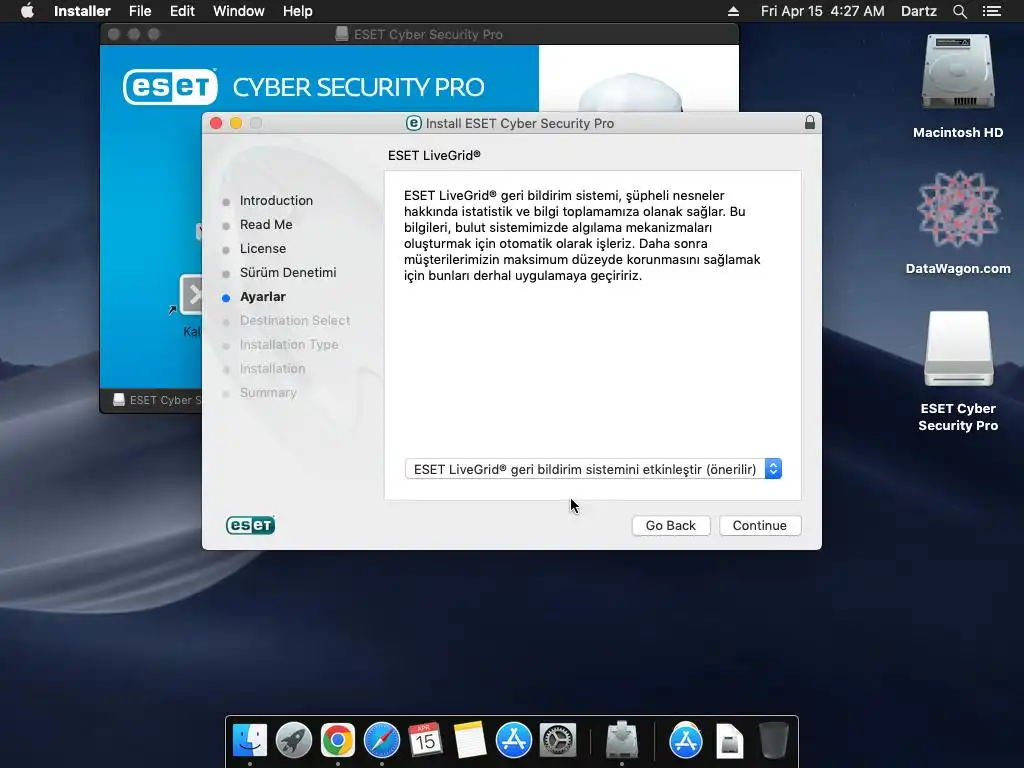Open Notification Center list icon
The width and height of the screenshot is (1024, 768).
991,11
